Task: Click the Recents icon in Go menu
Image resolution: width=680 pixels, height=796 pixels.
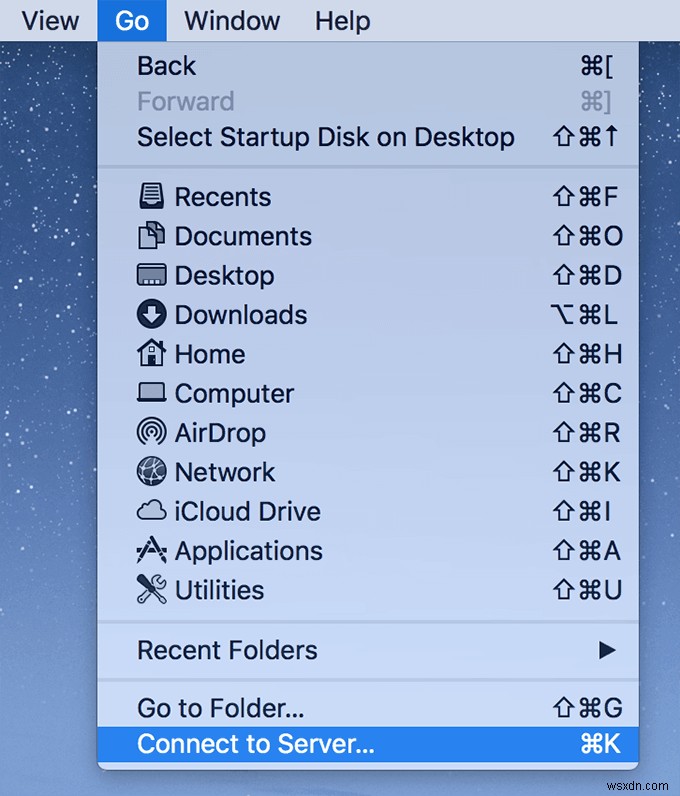Action: click(x=151, y=197)
